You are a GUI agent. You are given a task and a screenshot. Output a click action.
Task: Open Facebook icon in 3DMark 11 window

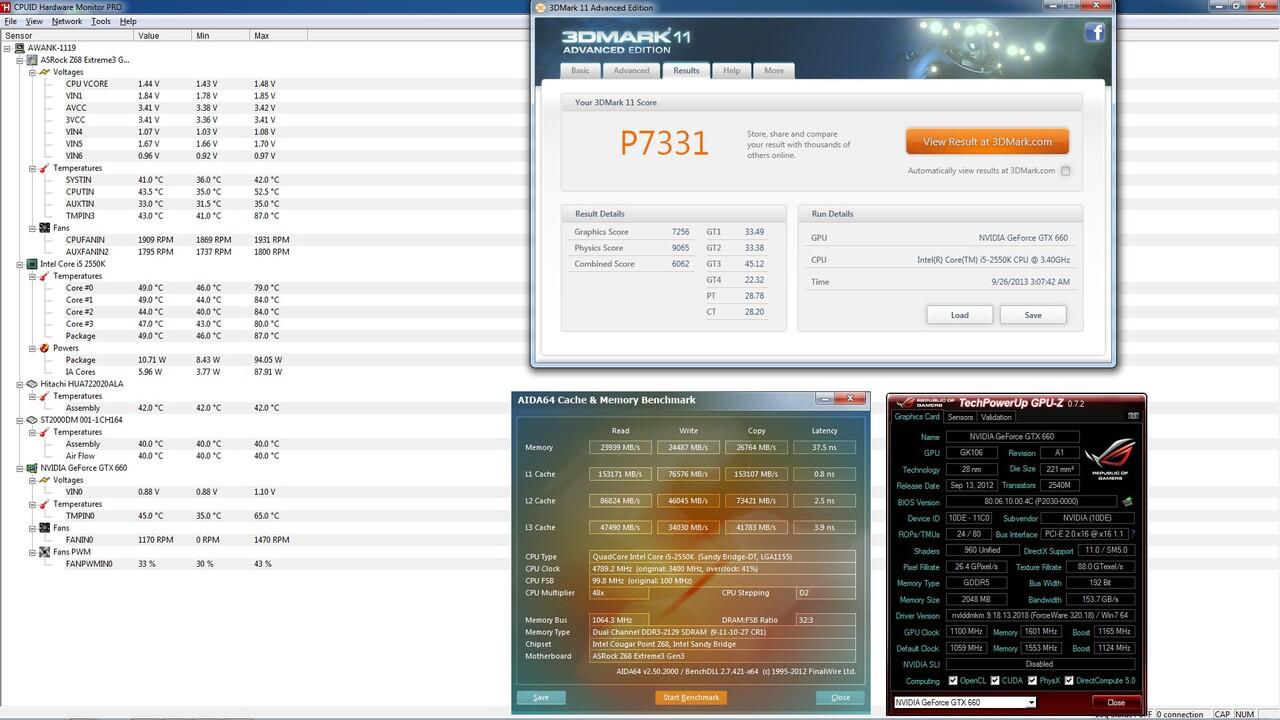1094,33
